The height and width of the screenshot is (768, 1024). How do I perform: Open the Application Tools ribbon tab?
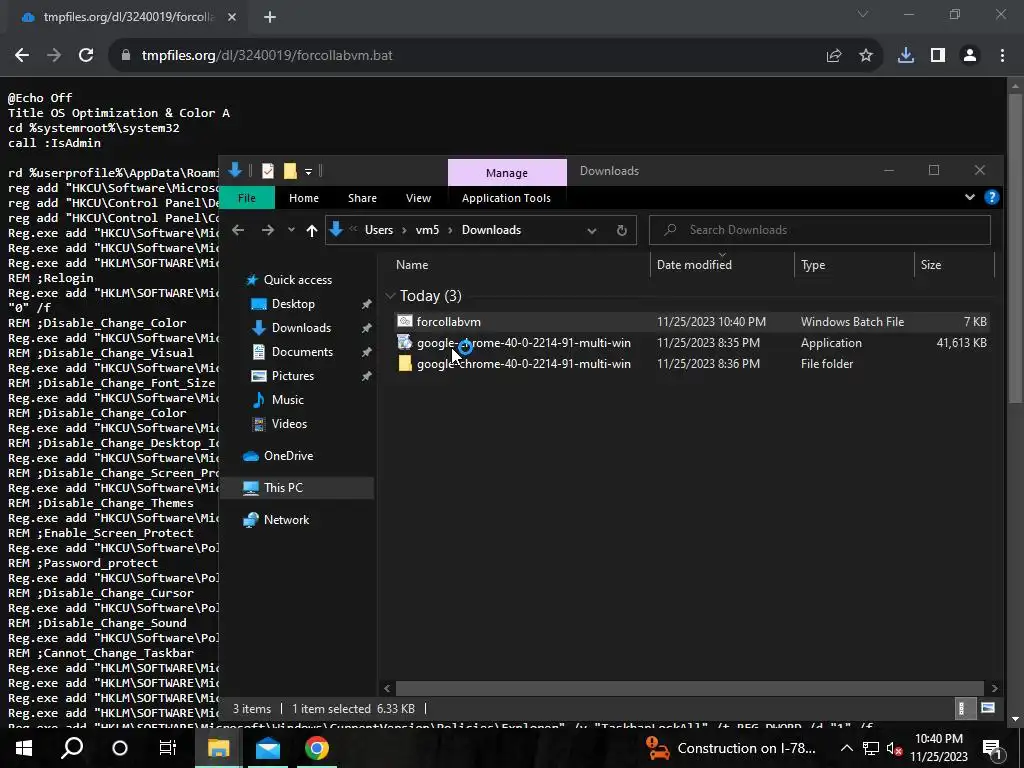(506, 198)
